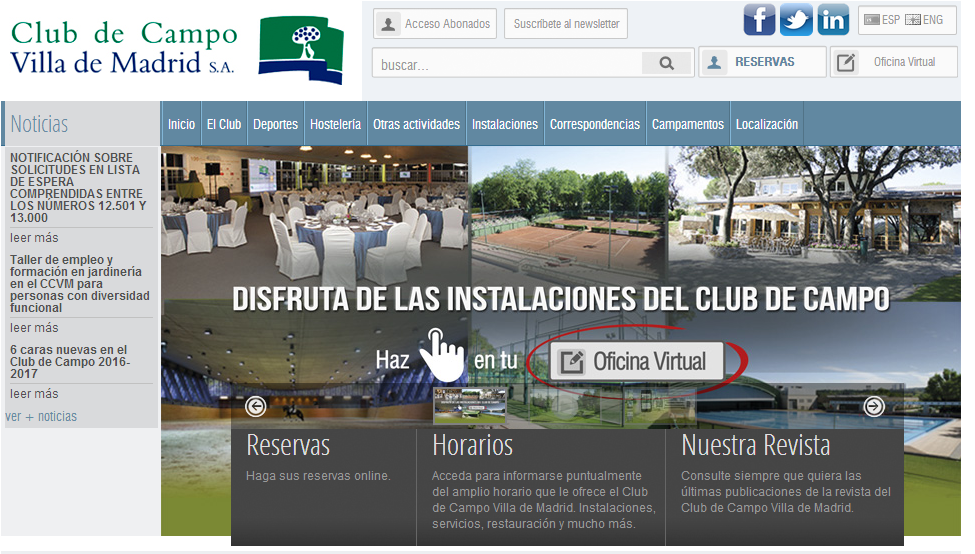Screen dimensions: 975x554
Task: Click the Noticias sidebar heading
Action: [39, 124]
